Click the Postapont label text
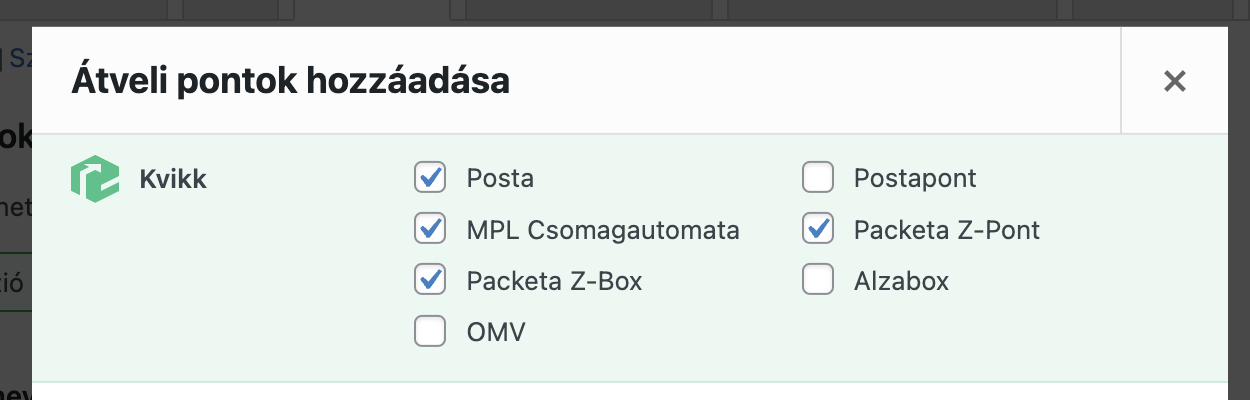 (x=915, y=179)
